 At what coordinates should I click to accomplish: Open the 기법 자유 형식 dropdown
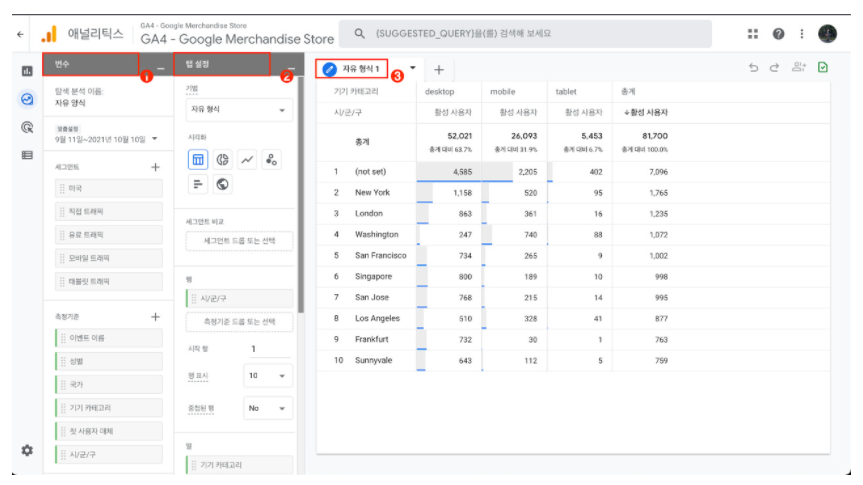coord(238,110)
